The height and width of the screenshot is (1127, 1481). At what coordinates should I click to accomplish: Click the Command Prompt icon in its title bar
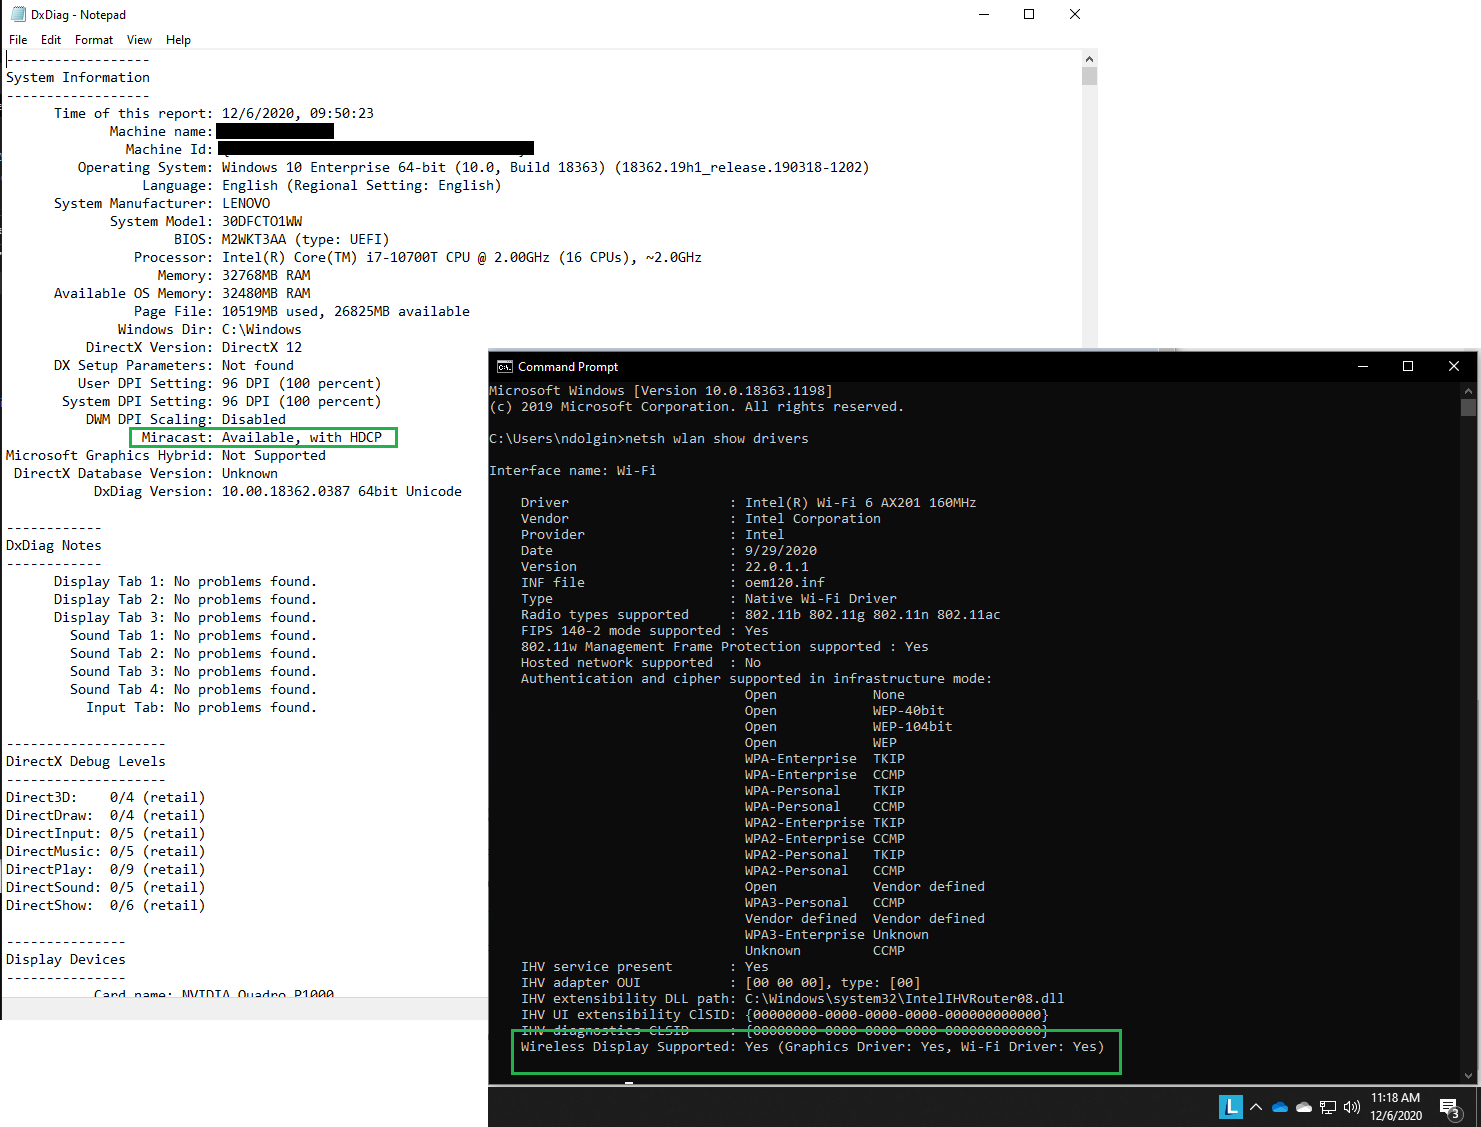[x=505, y=366]
